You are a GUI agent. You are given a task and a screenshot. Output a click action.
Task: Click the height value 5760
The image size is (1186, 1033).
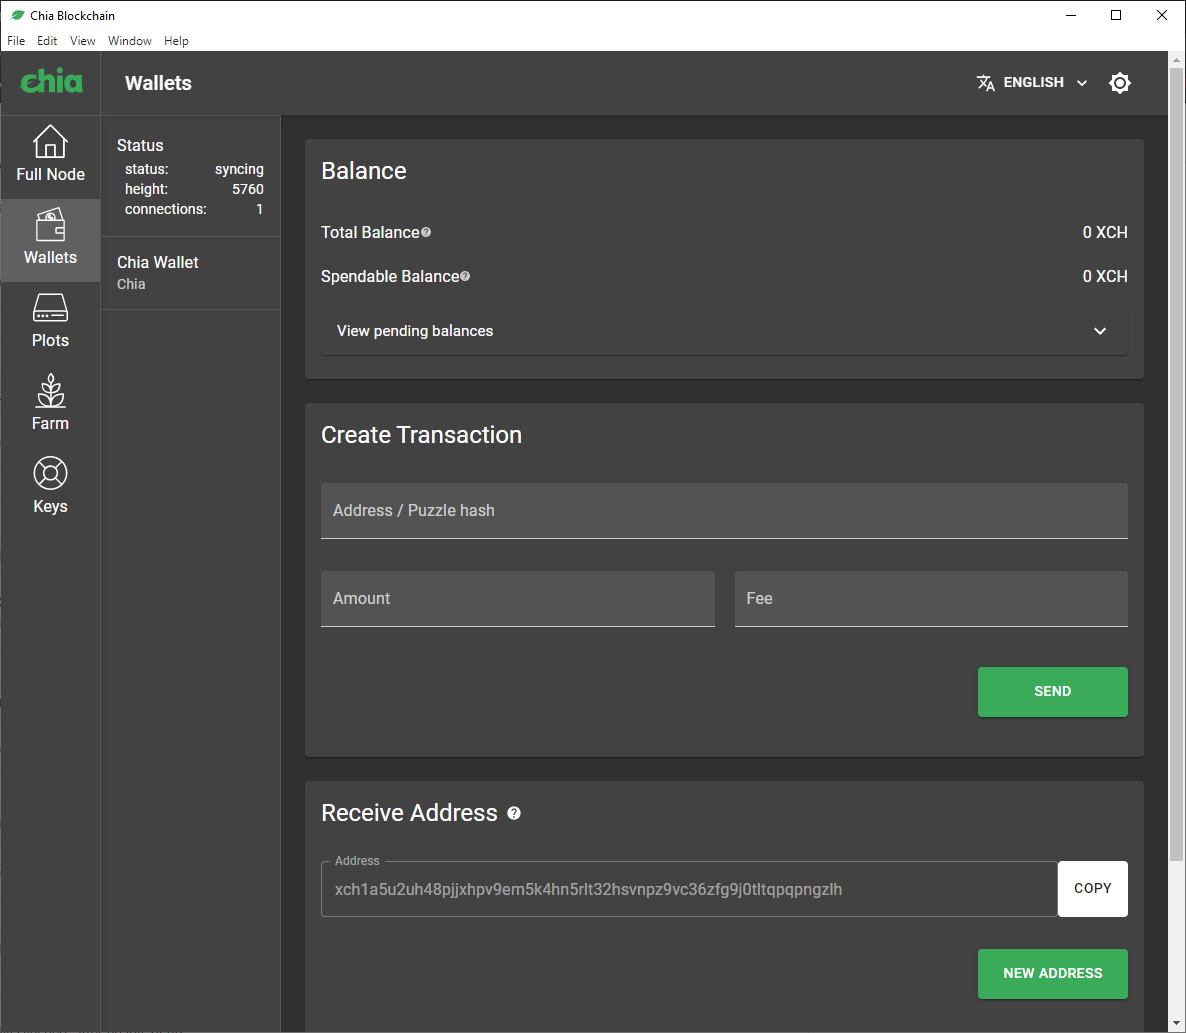tap(247, 189)
